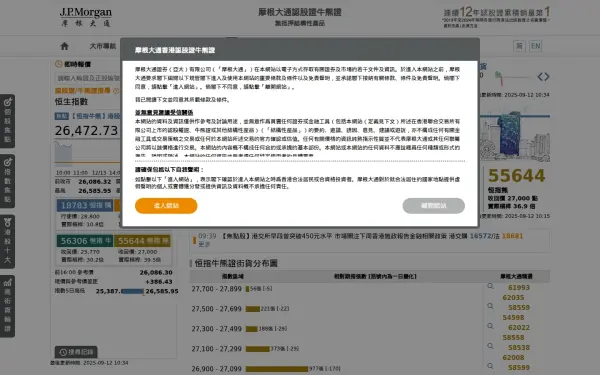Screen dimensions: 600x375
Task: Open JPM selection code 58559
Action: [x=519, y=308]
